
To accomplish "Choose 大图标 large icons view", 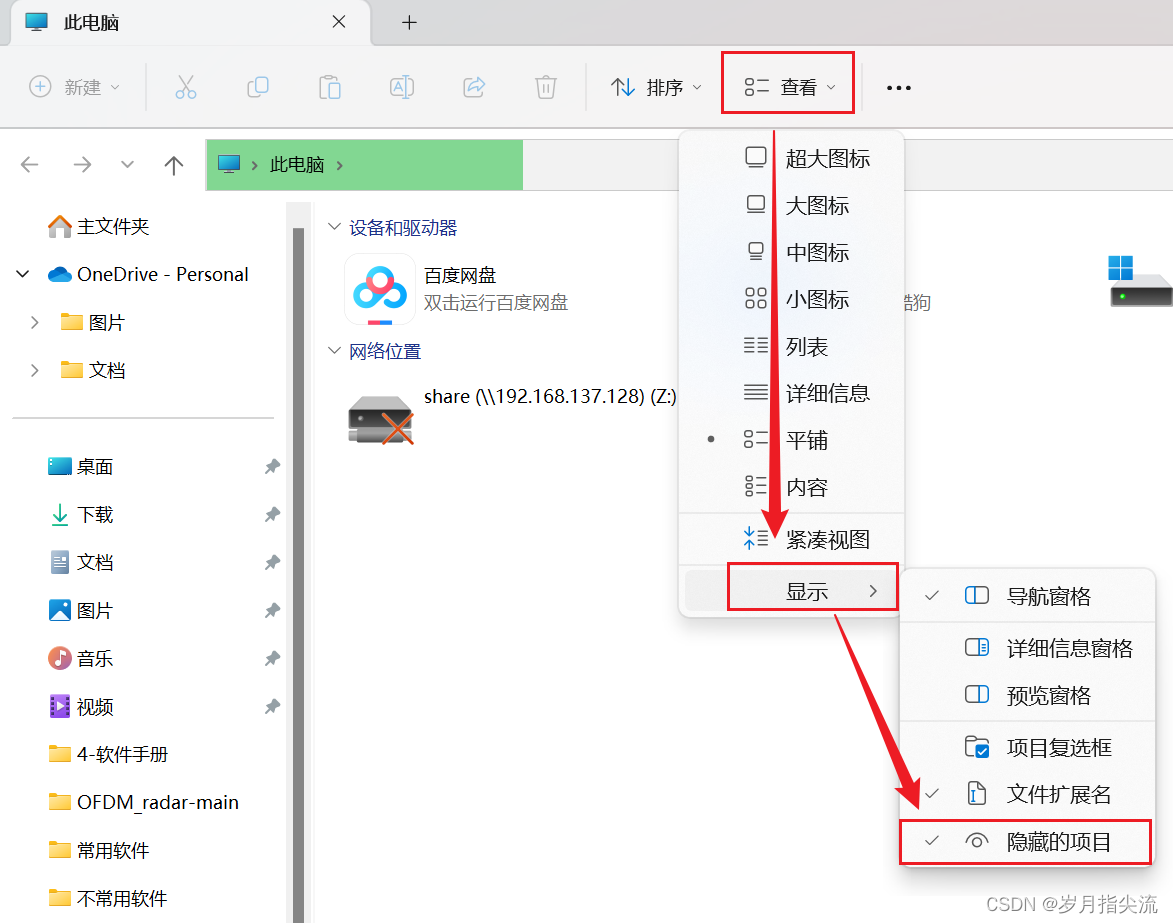I will point(791,205).
